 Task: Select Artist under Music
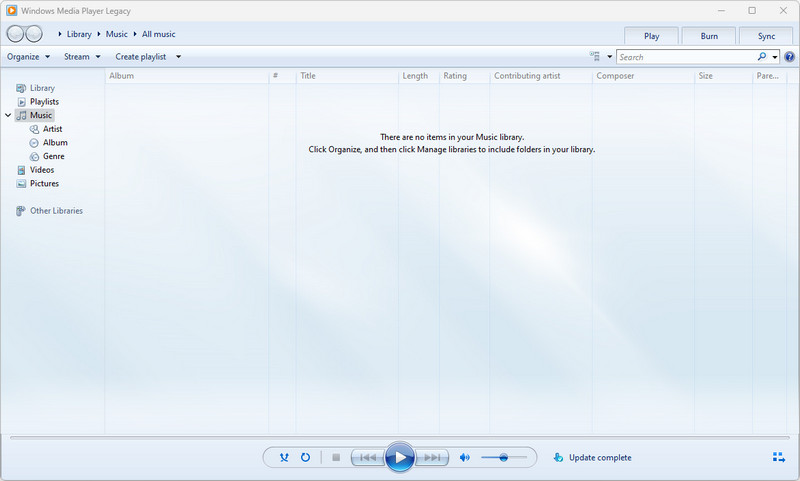point(53,129)
